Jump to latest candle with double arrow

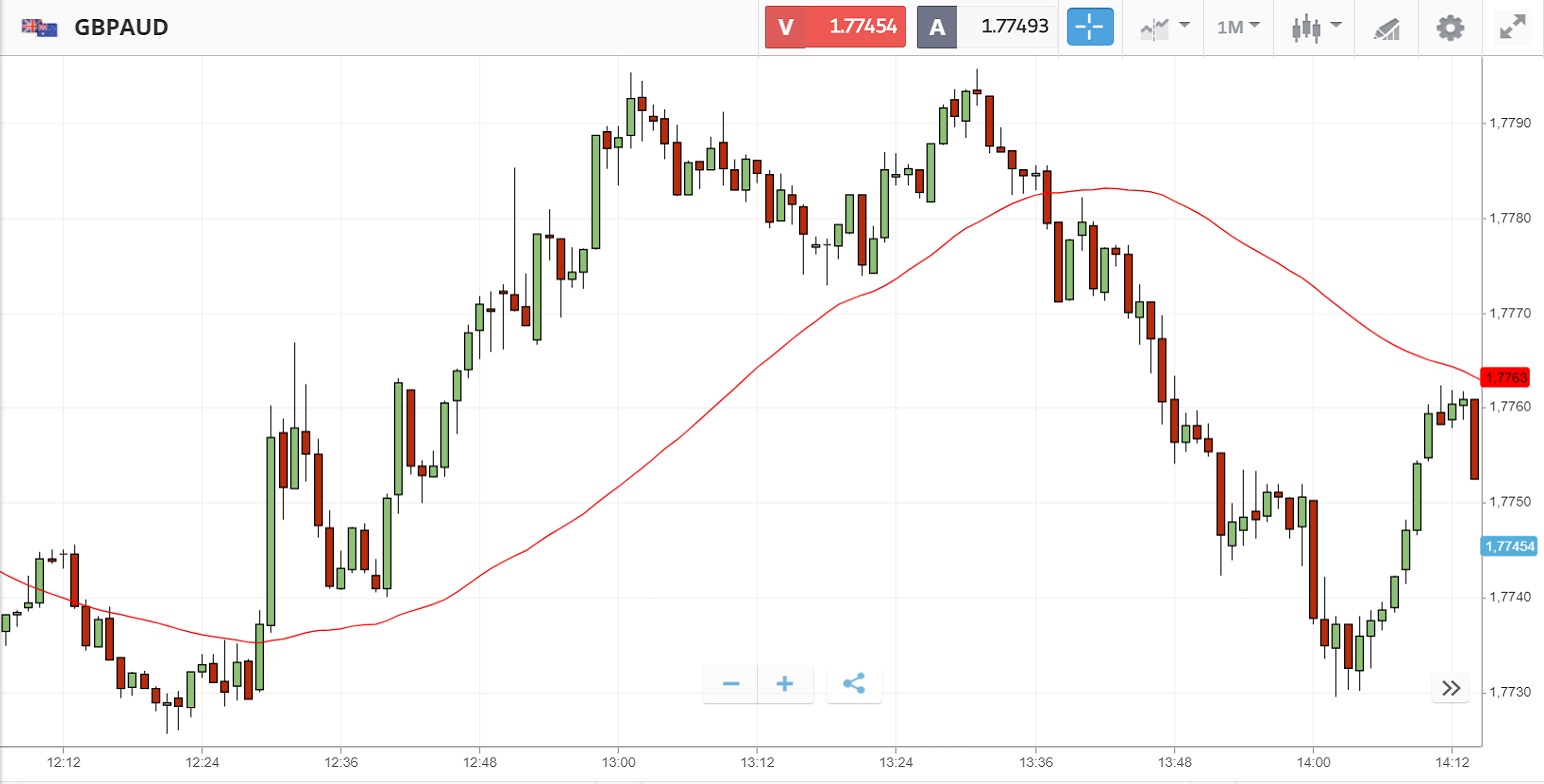click(1451, 688)
